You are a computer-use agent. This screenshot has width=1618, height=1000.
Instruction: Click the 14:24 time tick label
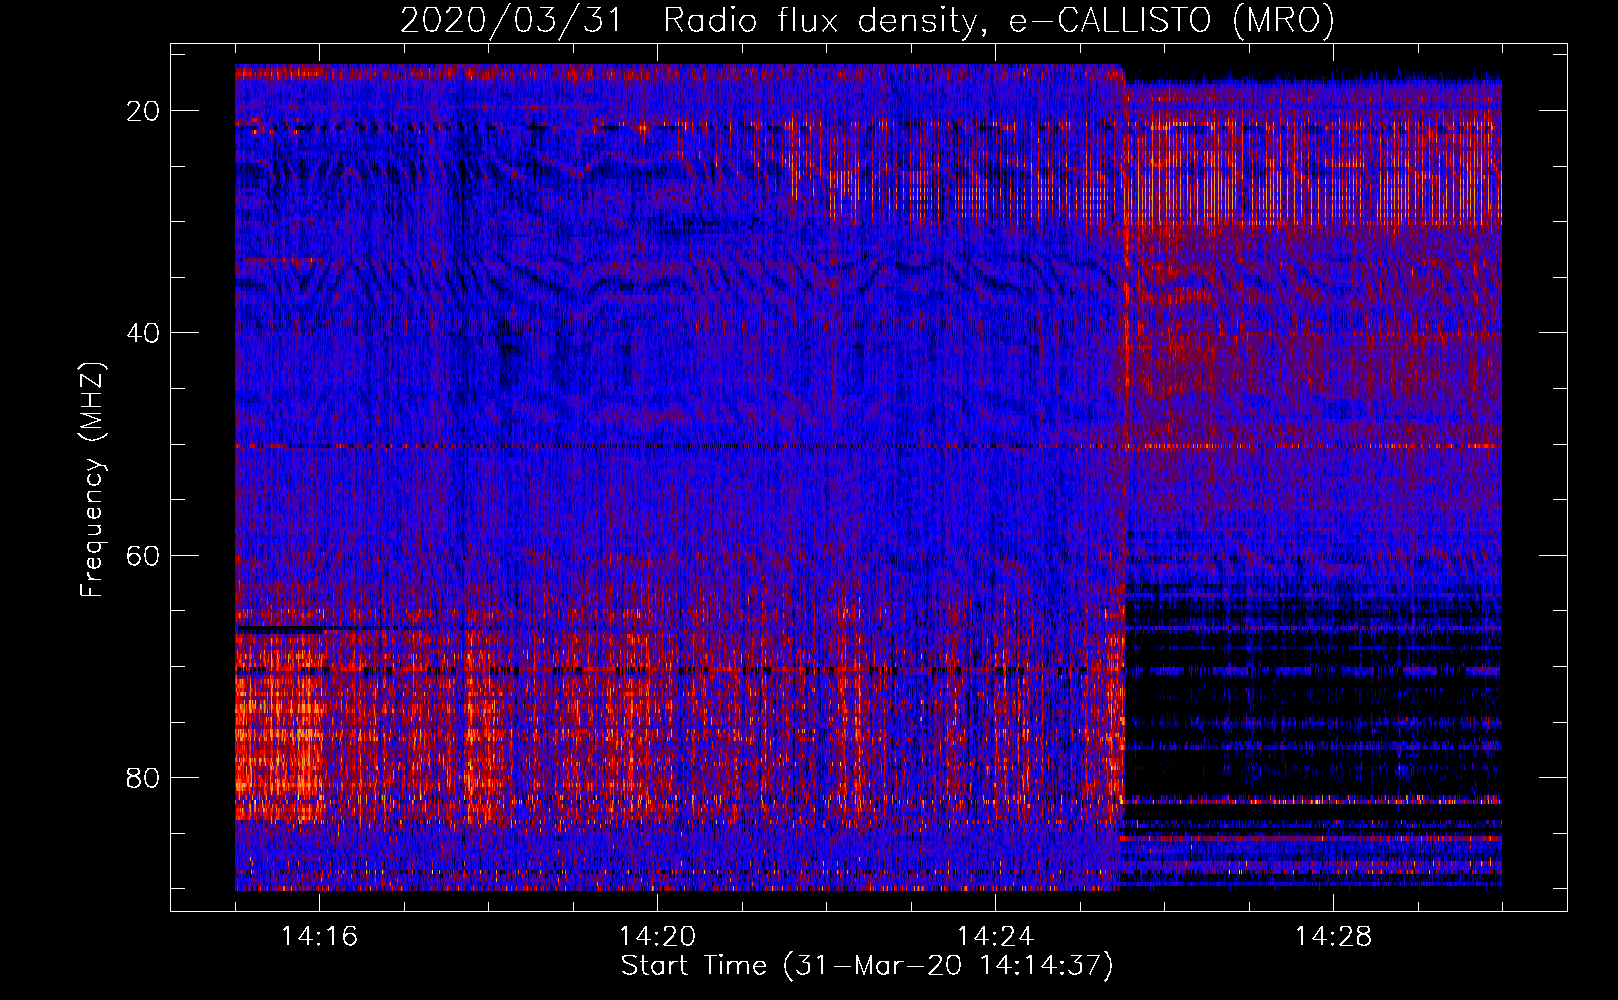(x=996, y=937)
